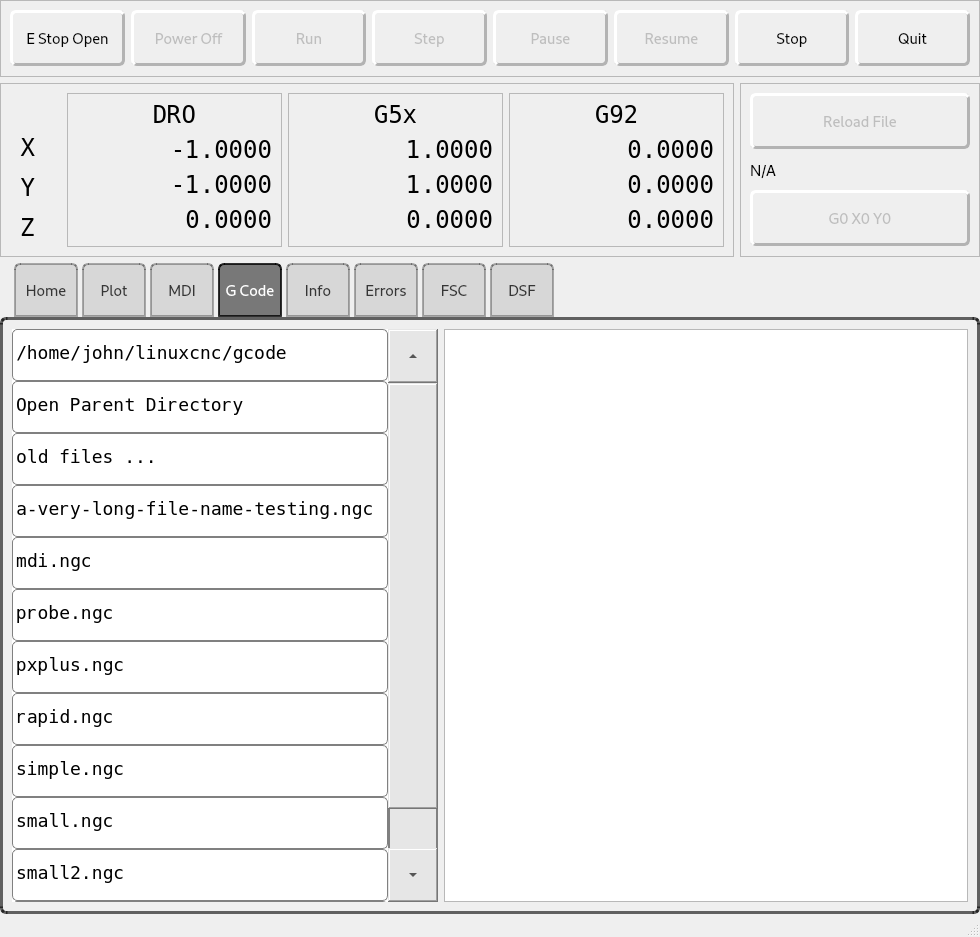Select Open Parent Directory entry
The height and width of the screenshot is (937, 980).
(200, 406)
